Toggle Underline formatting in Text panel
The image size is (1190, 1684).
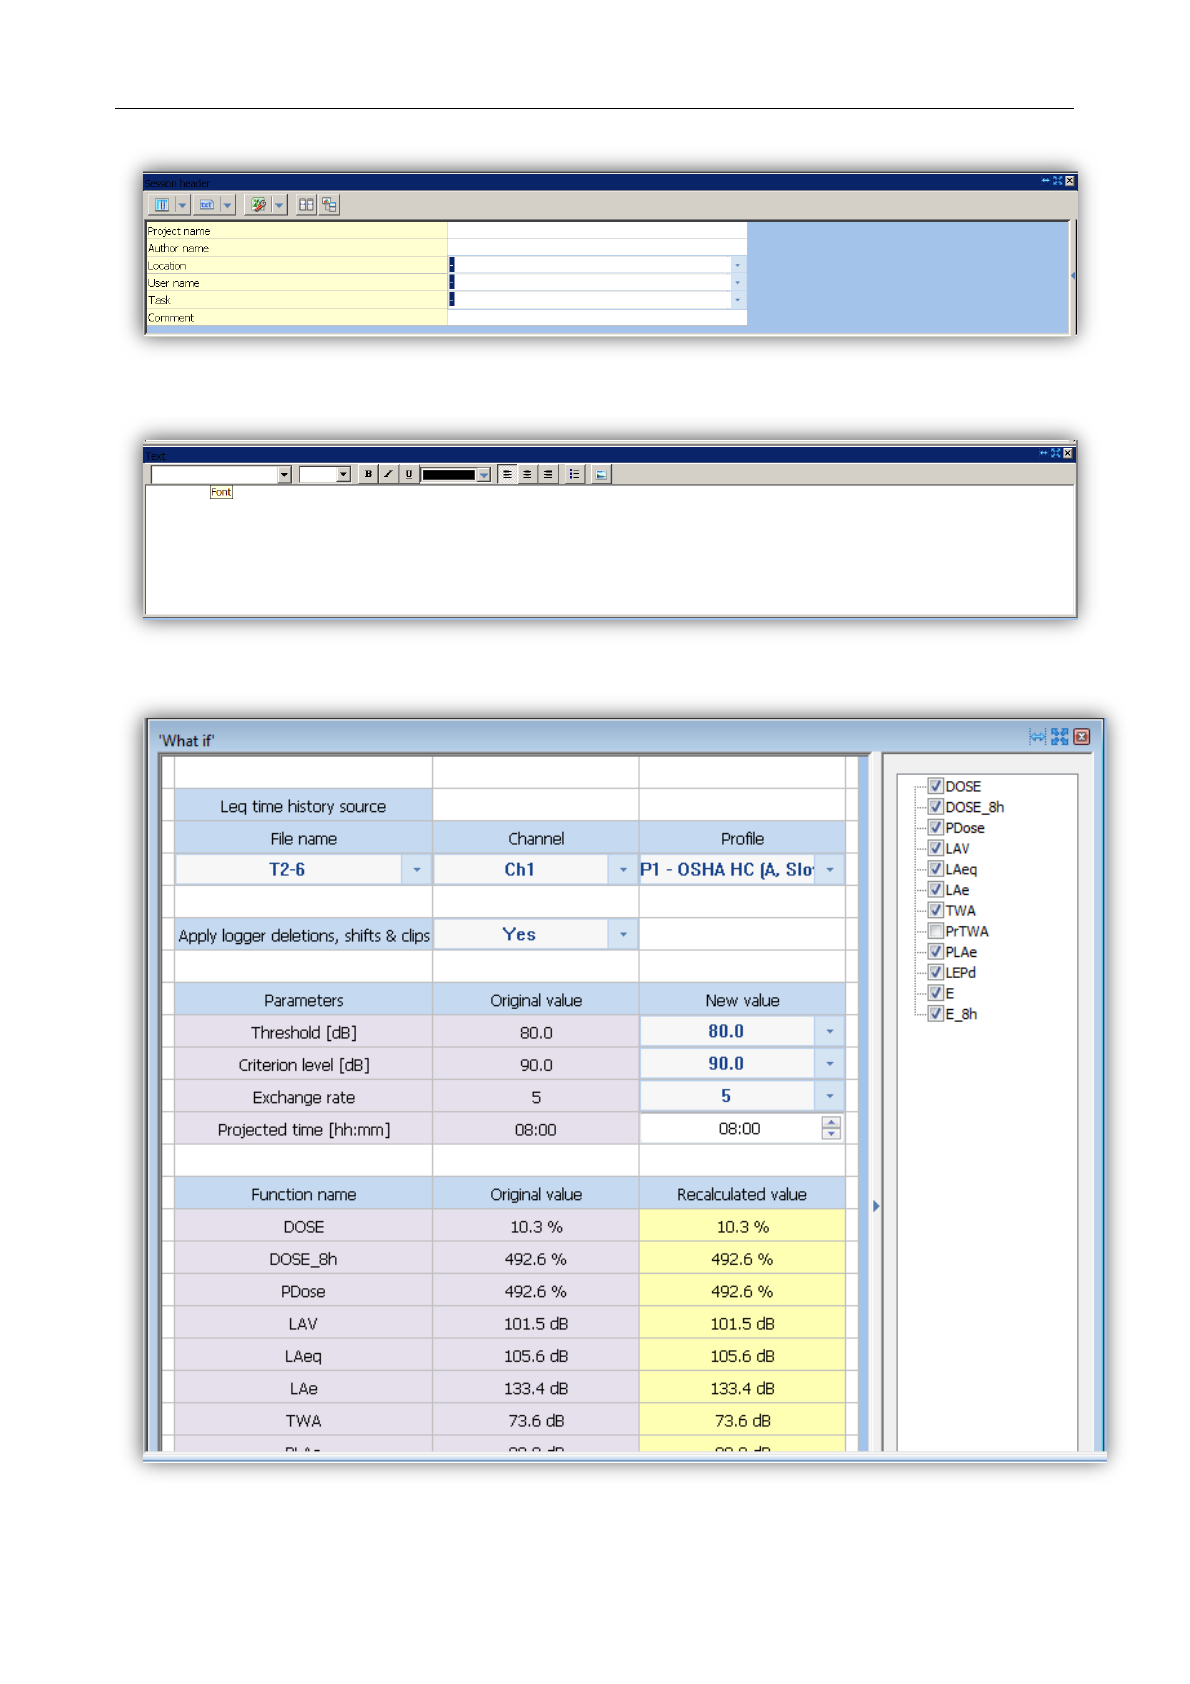[408, 474]
